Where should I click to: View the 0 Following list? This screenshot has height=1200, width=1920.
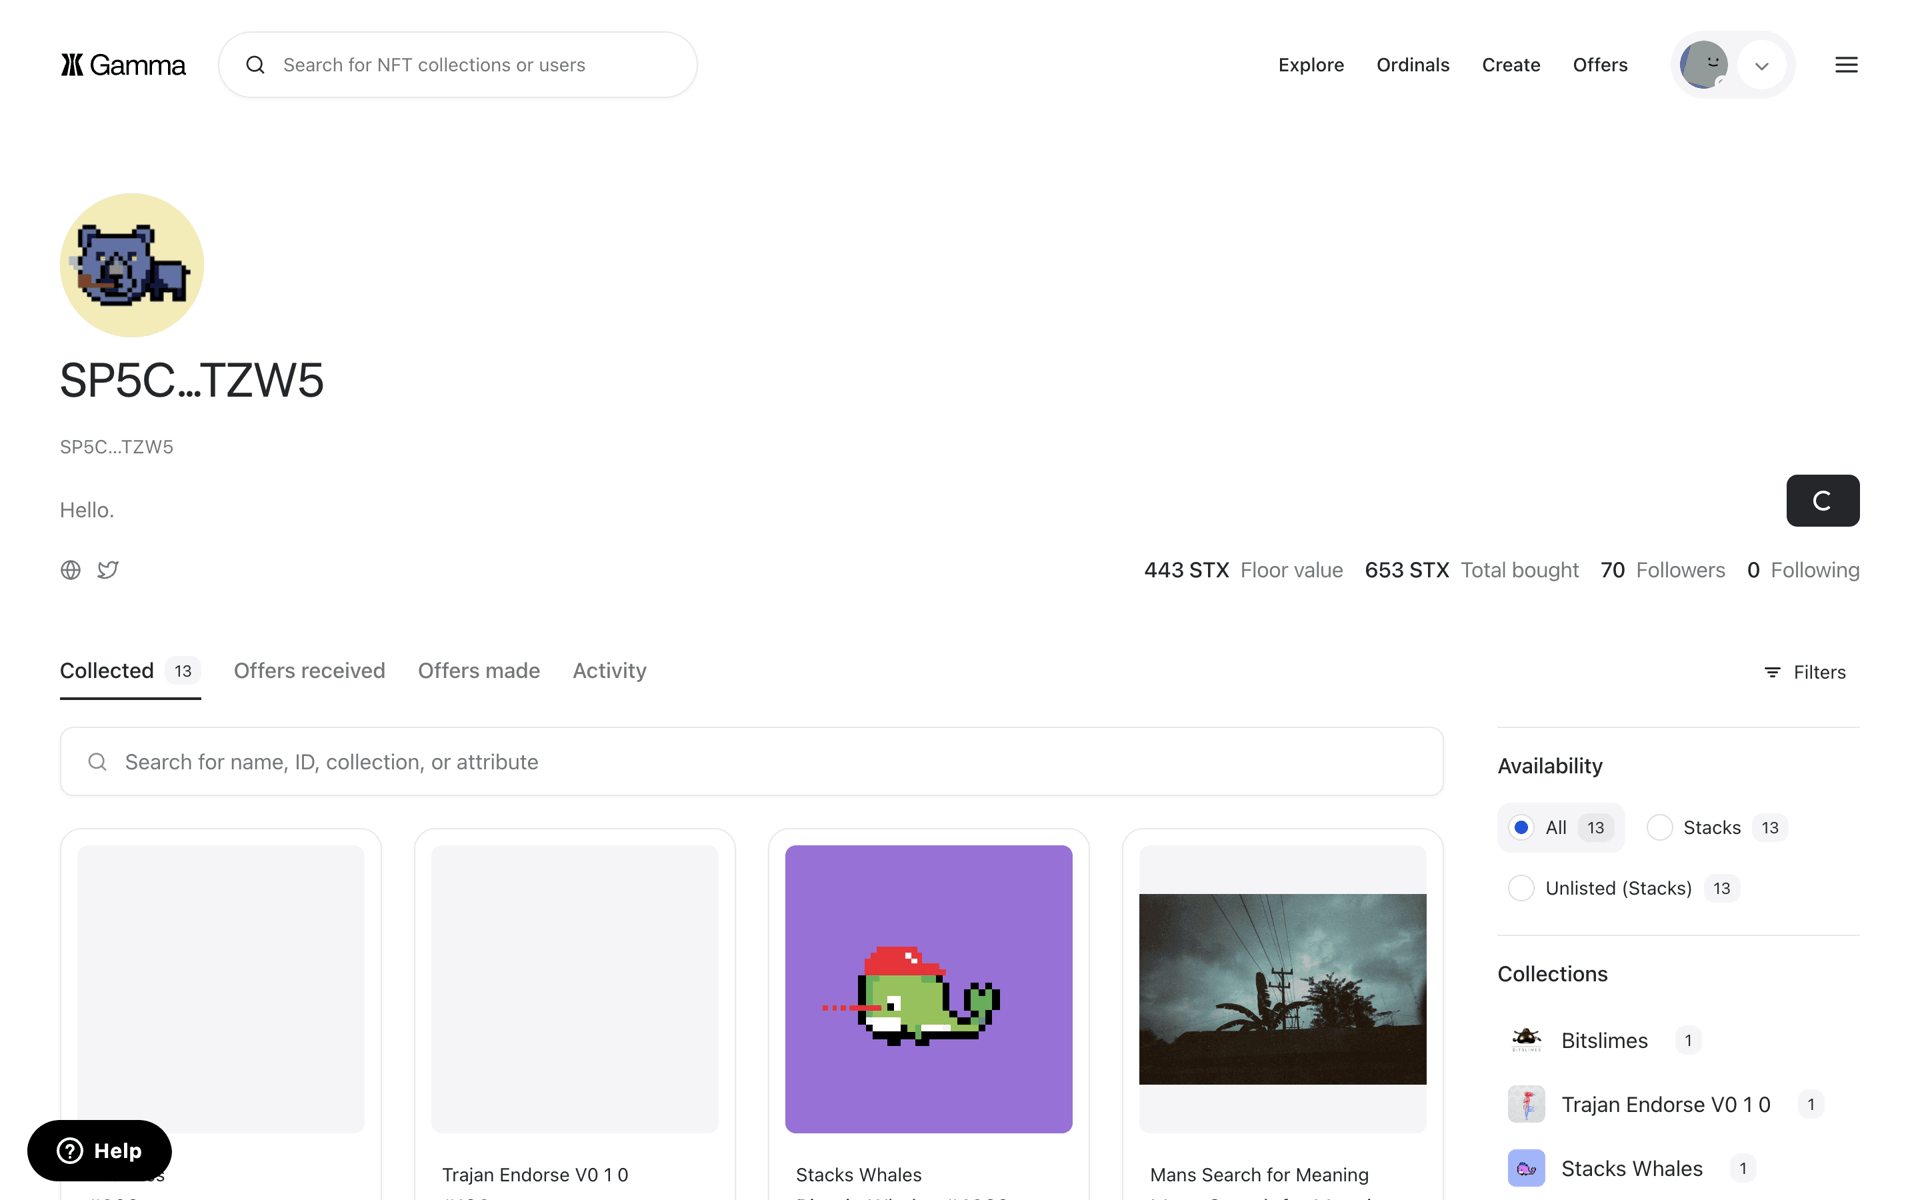(1803, 570)
